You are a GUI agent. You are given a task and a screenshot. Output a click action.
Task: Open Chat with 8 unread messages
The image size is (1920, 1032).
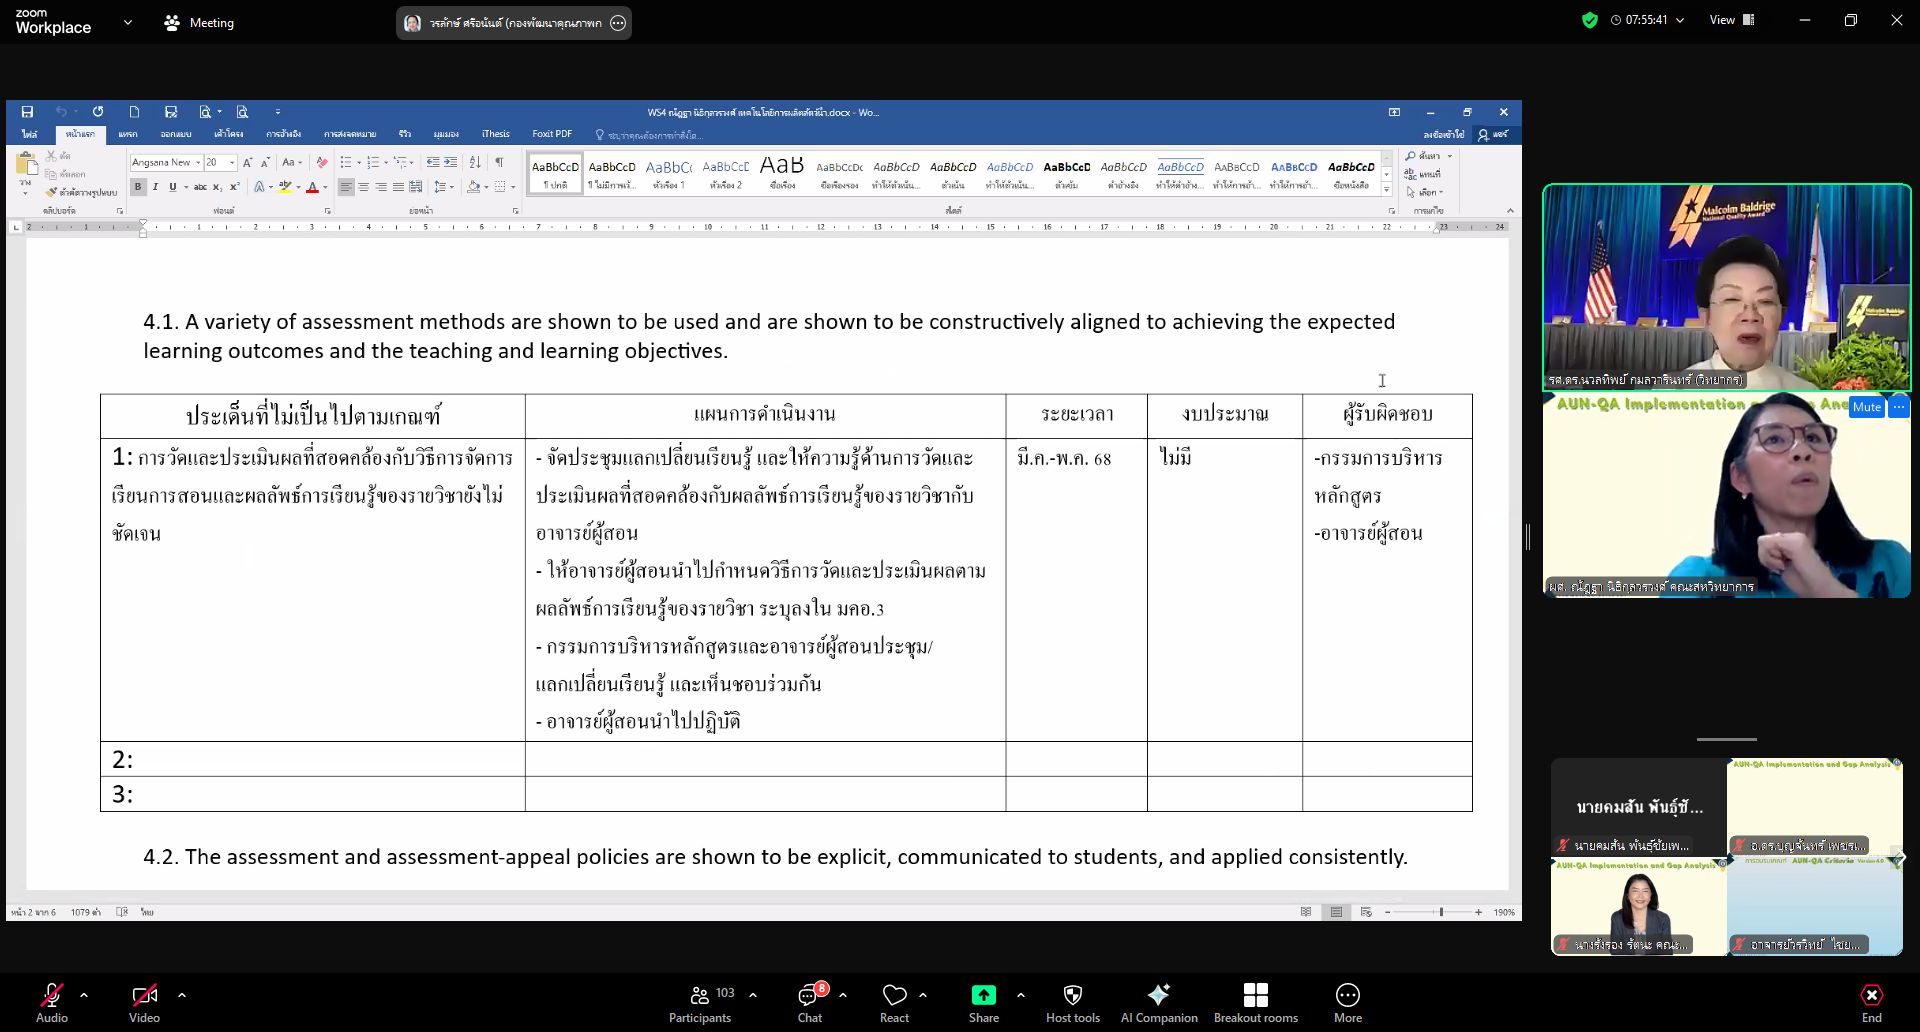point(810,1003)
